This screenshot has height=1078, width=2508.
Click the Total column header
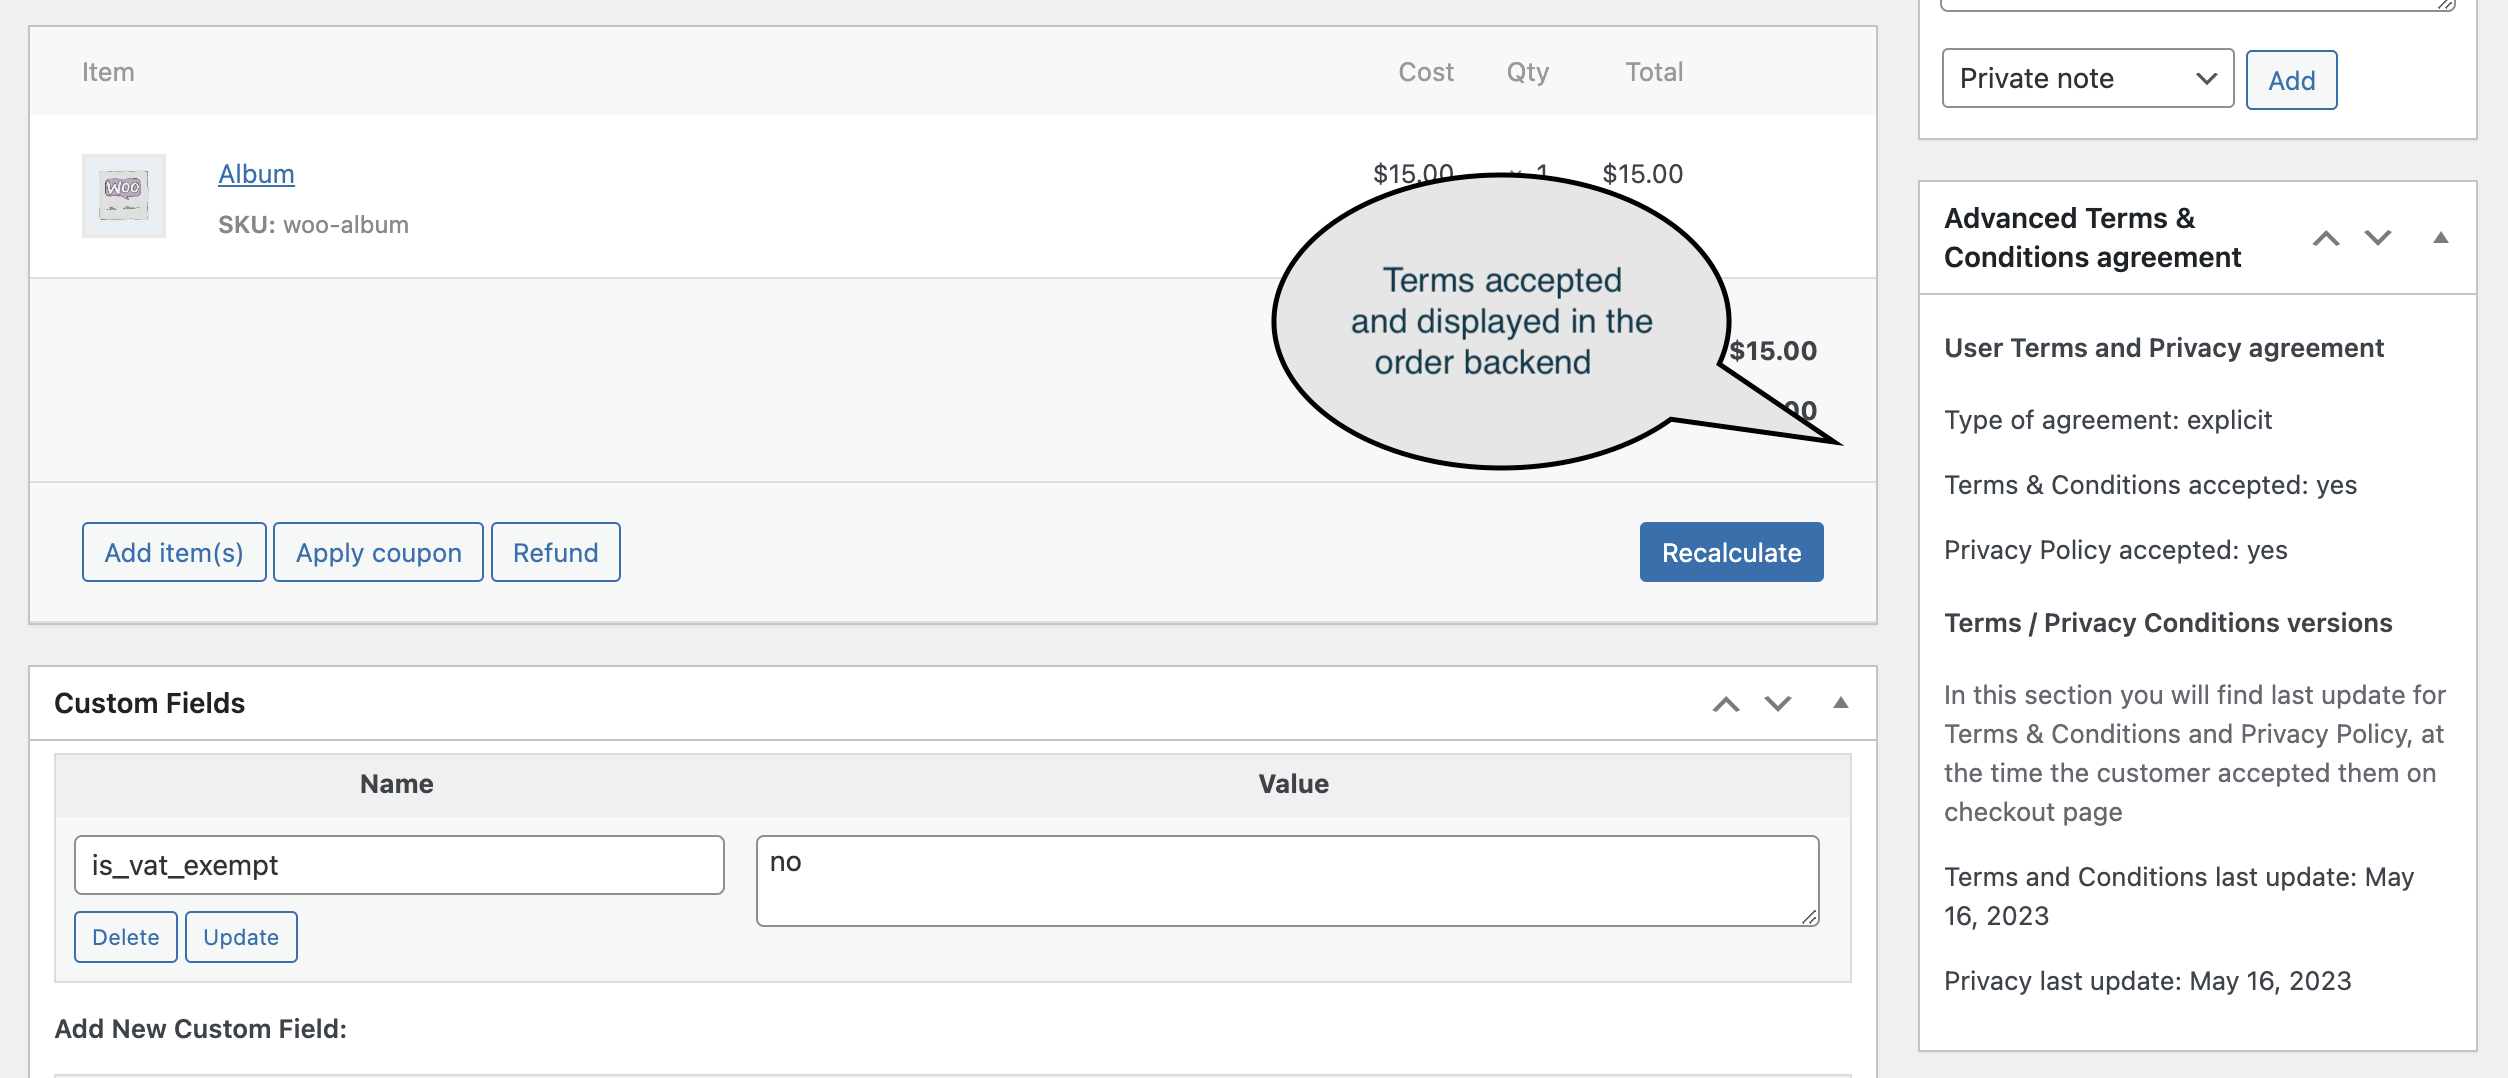[1654, 72]
